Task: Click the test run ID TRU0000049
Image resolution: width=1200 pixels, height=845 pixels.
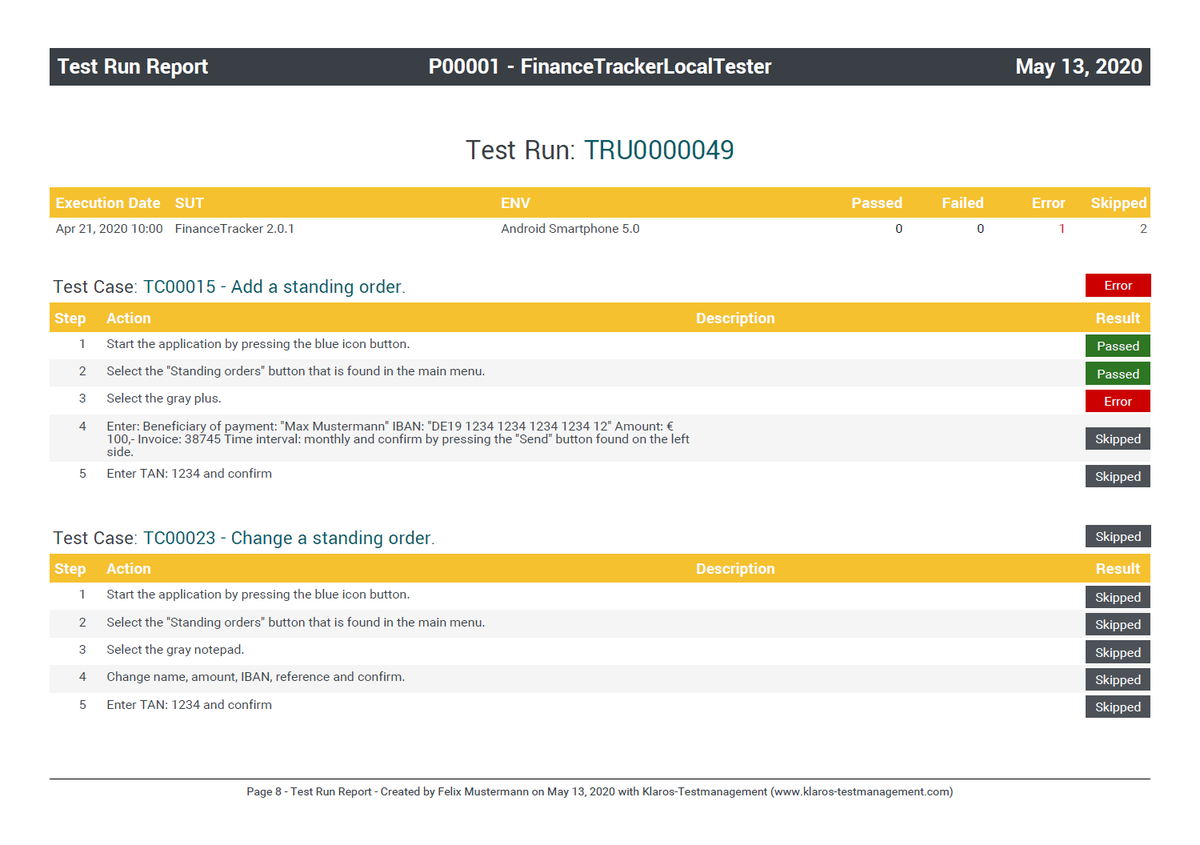Action: point(659,150)
